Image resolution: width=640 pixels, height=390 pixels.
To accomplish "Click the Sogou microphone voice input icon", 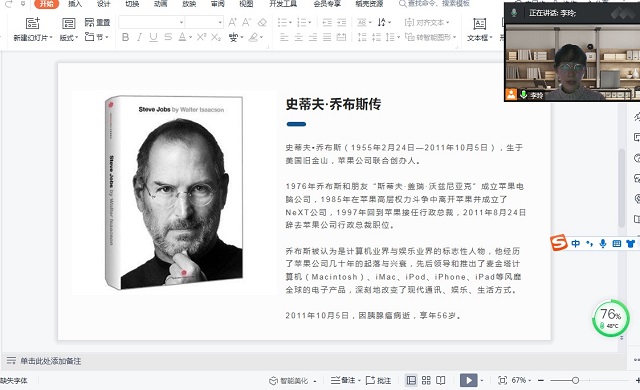I will 602,244.
